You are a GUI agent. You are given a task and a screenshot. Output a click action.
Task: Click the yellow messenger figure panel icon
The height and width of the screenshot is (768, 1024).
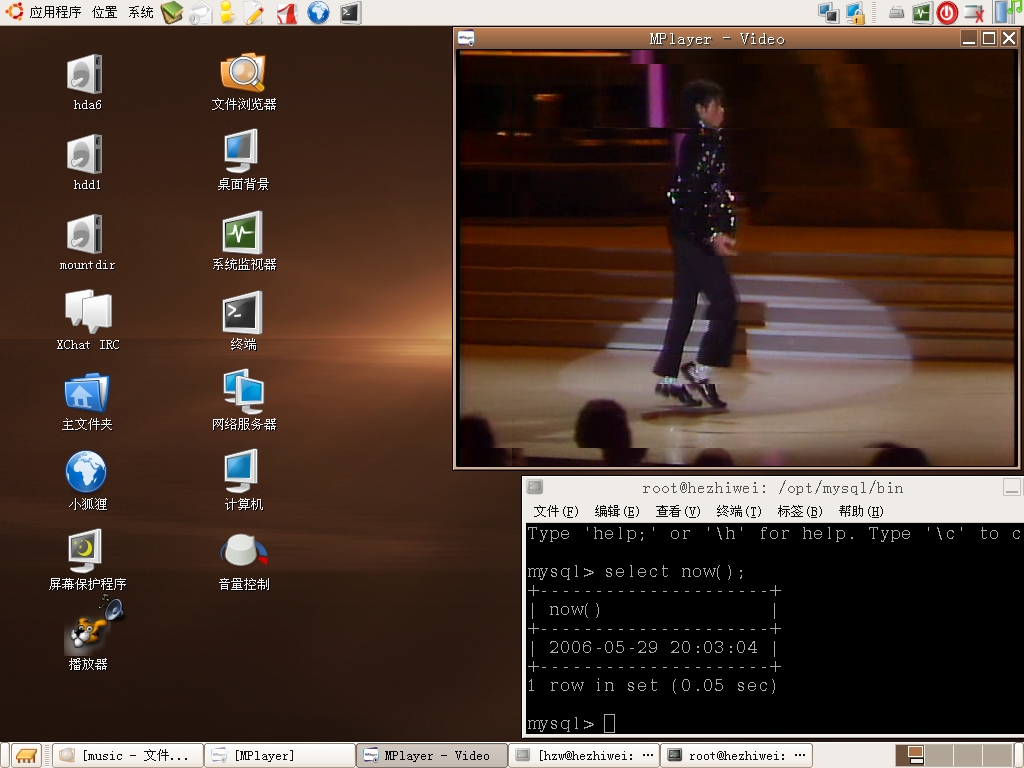(x=227, y=12)
